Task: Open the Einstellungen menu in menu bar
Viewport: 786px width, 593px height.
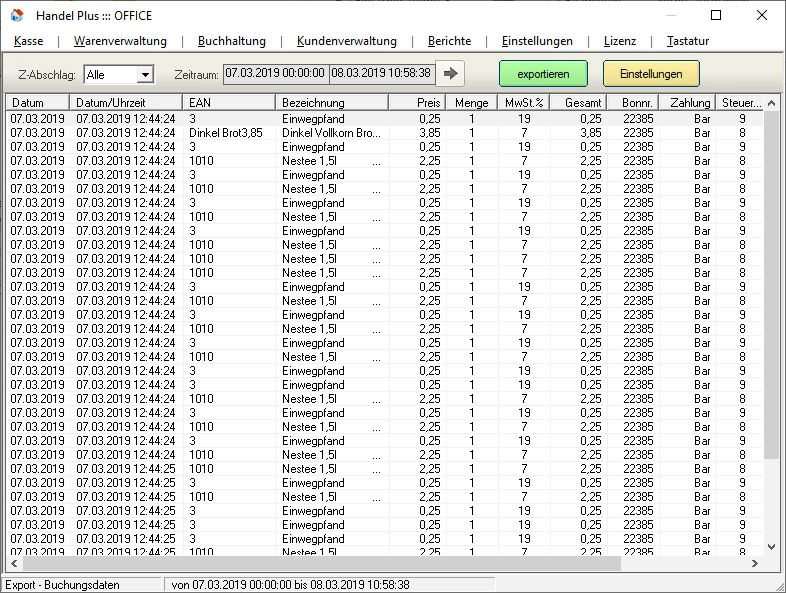Action: point(537,41)
